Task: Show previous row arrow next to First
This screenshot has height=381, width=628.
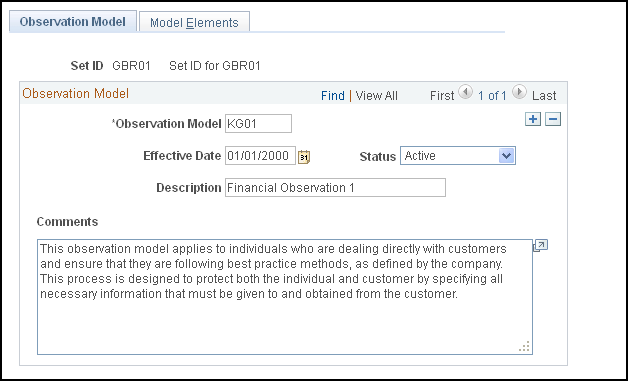Action: pos(465,92)
